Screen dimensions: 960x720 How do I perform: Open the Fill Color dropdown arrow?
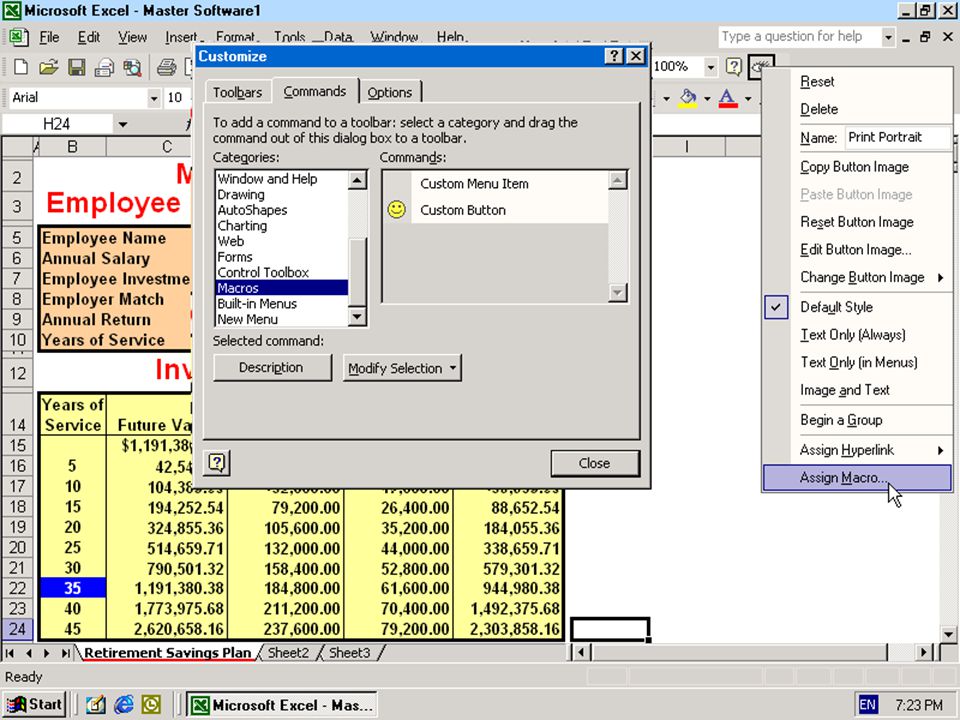coord(707,98)
